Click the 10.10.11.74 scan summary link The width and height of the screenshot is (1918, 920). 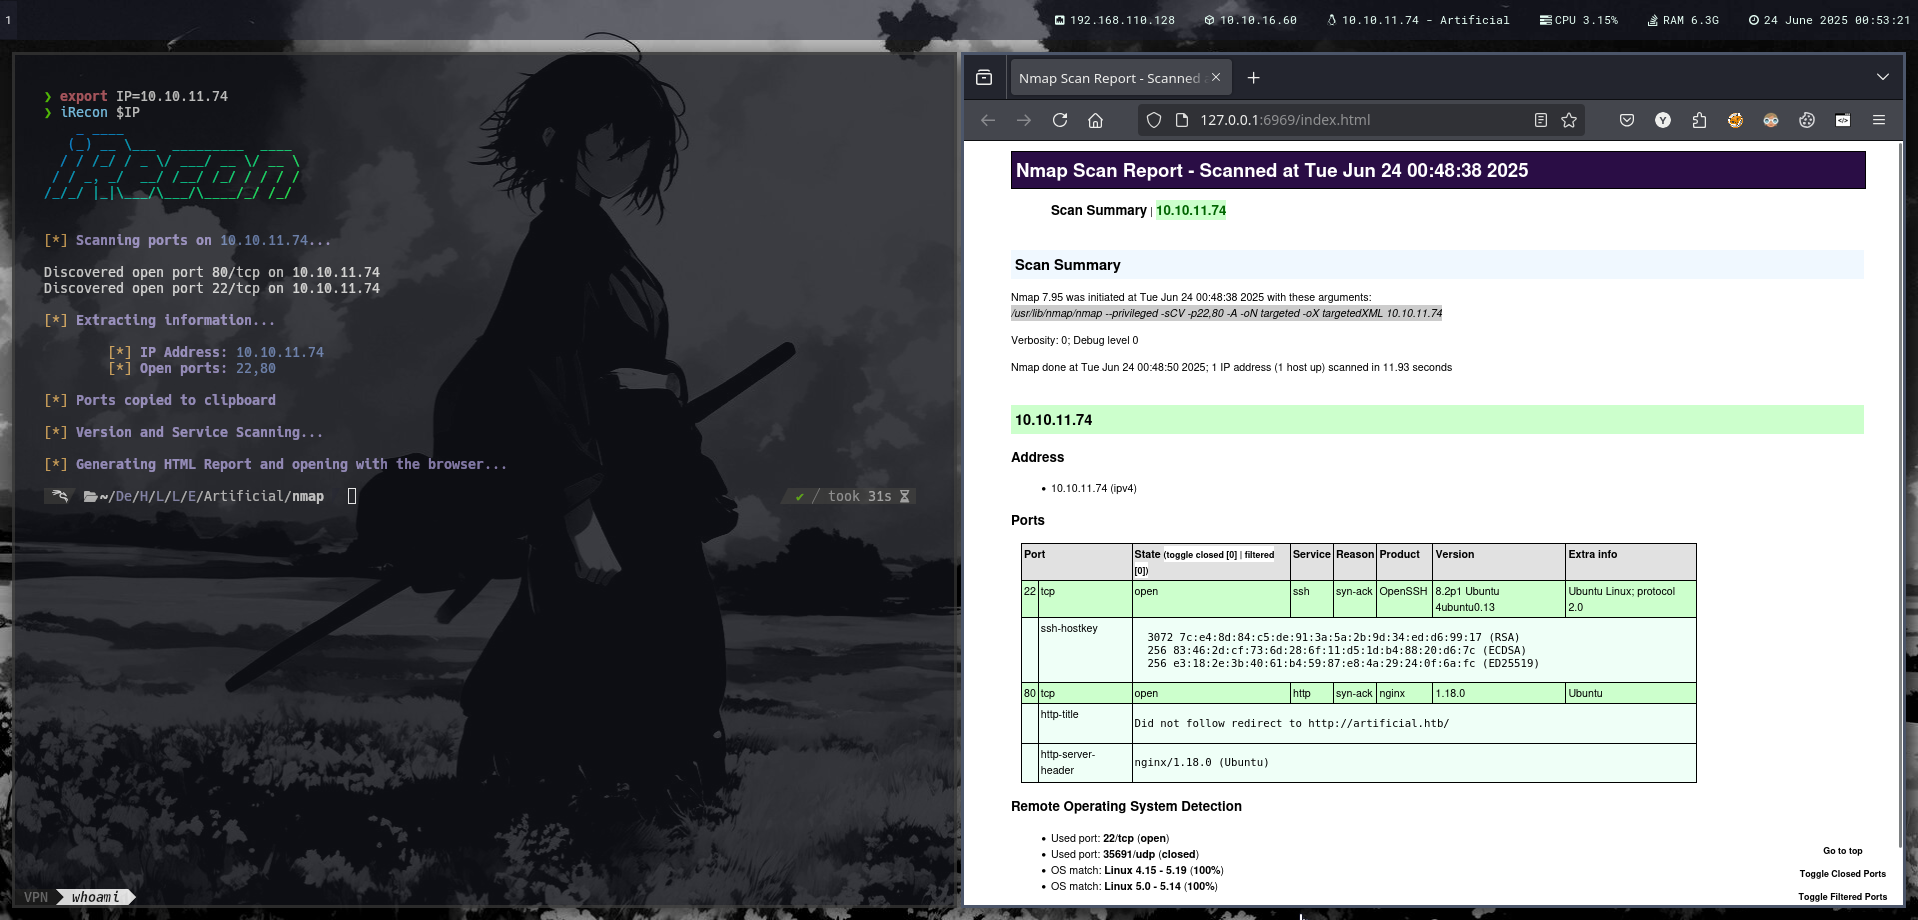[1190, 210]
